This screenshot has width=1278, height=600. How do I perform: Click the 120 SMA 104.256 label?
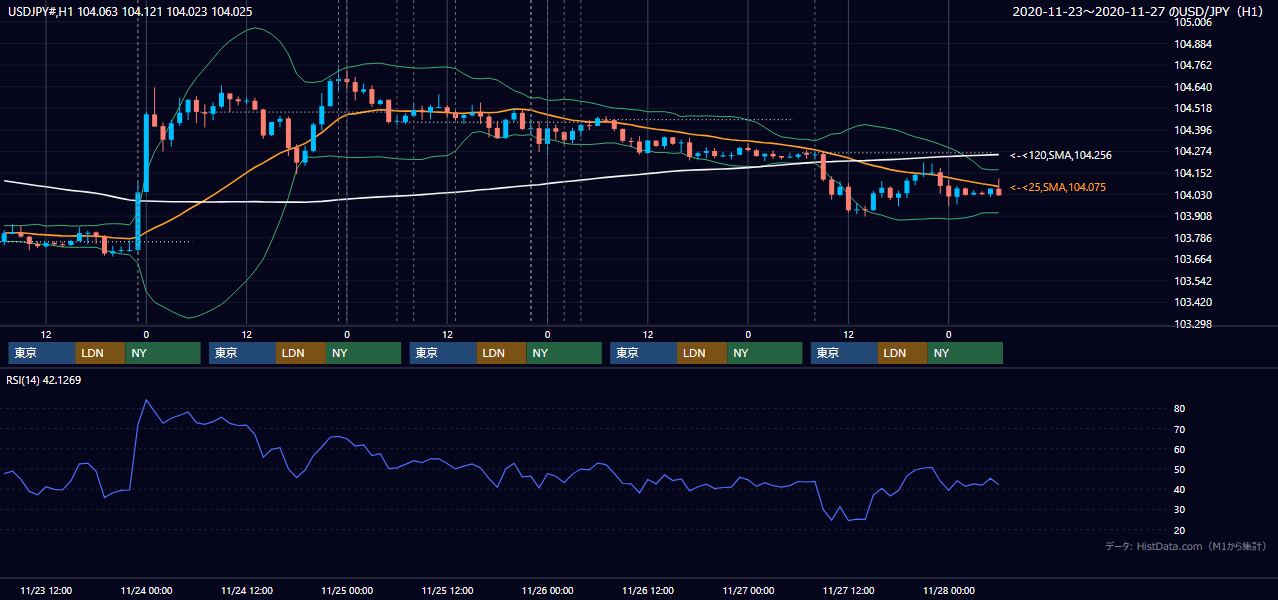click(x=1061, y=155)
